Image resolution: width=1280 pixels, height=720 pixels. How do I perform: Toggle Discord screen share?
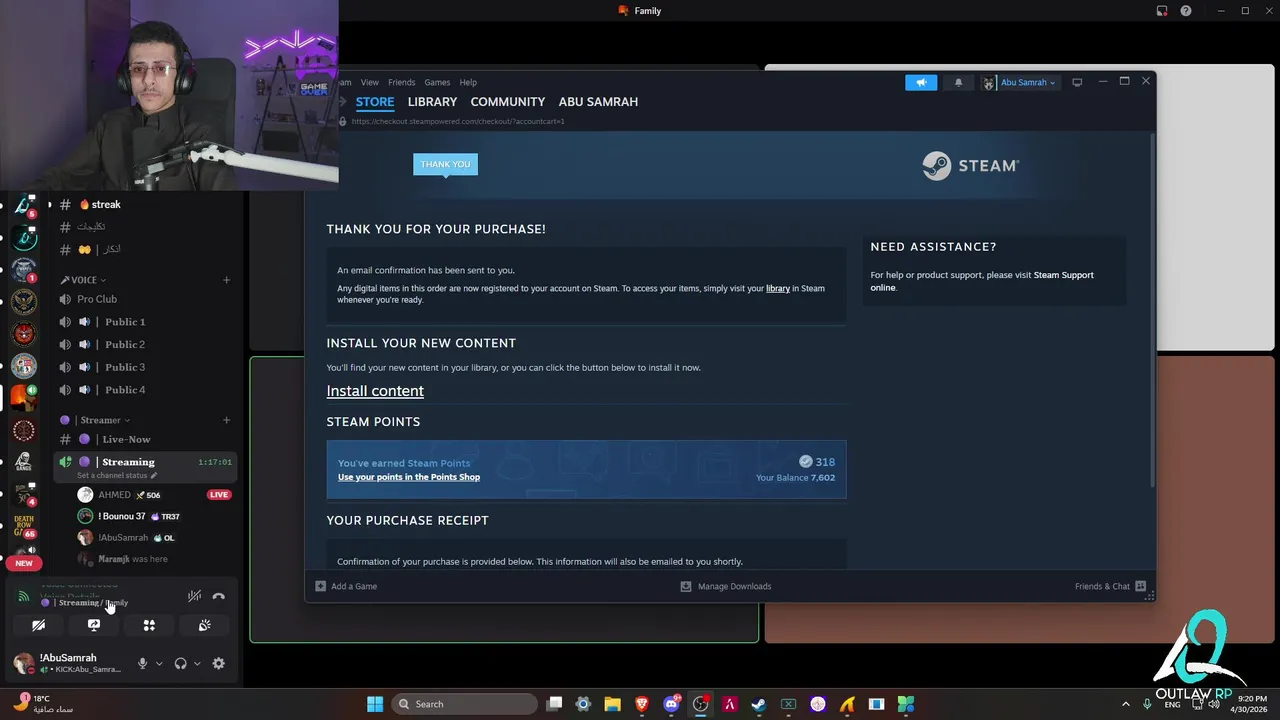tap(94, 625)
